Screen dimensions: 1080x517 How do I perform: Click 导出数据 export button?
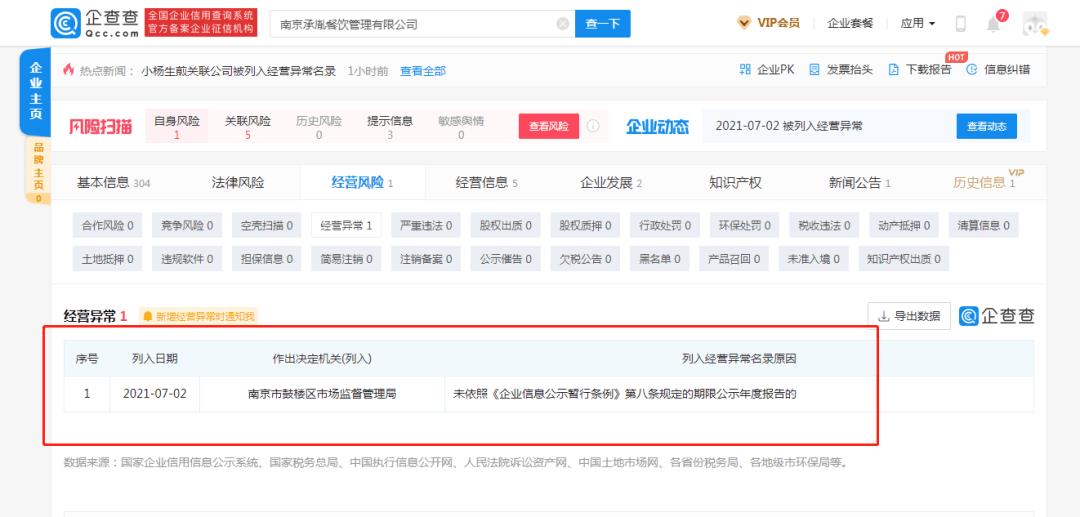909,316
